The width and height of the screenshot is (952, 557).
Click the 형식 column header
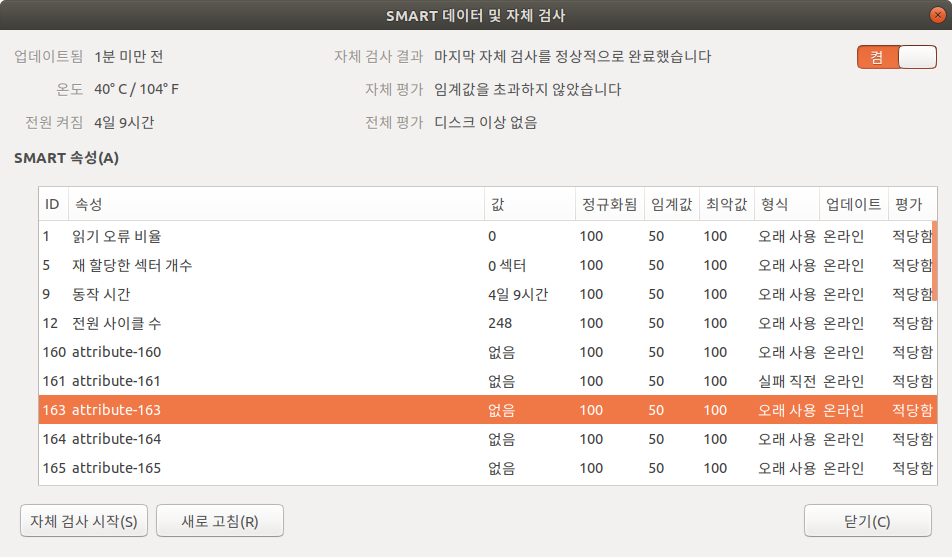tap(786, 204)
